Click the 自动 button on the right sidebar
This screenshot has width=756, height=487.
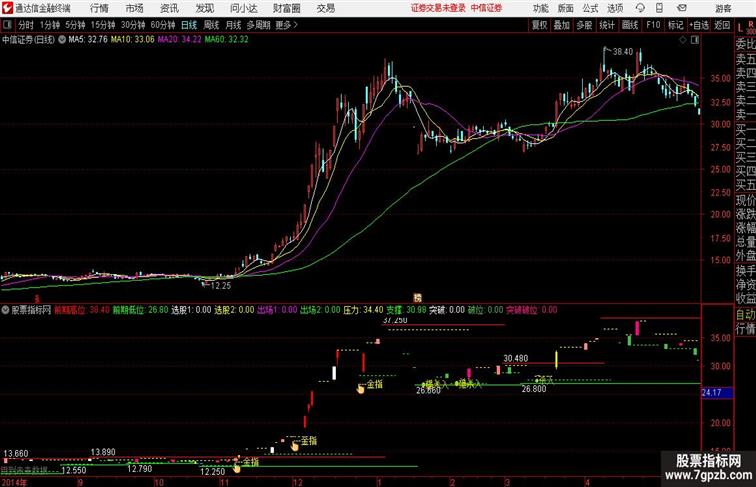click(x=745, y=315)
